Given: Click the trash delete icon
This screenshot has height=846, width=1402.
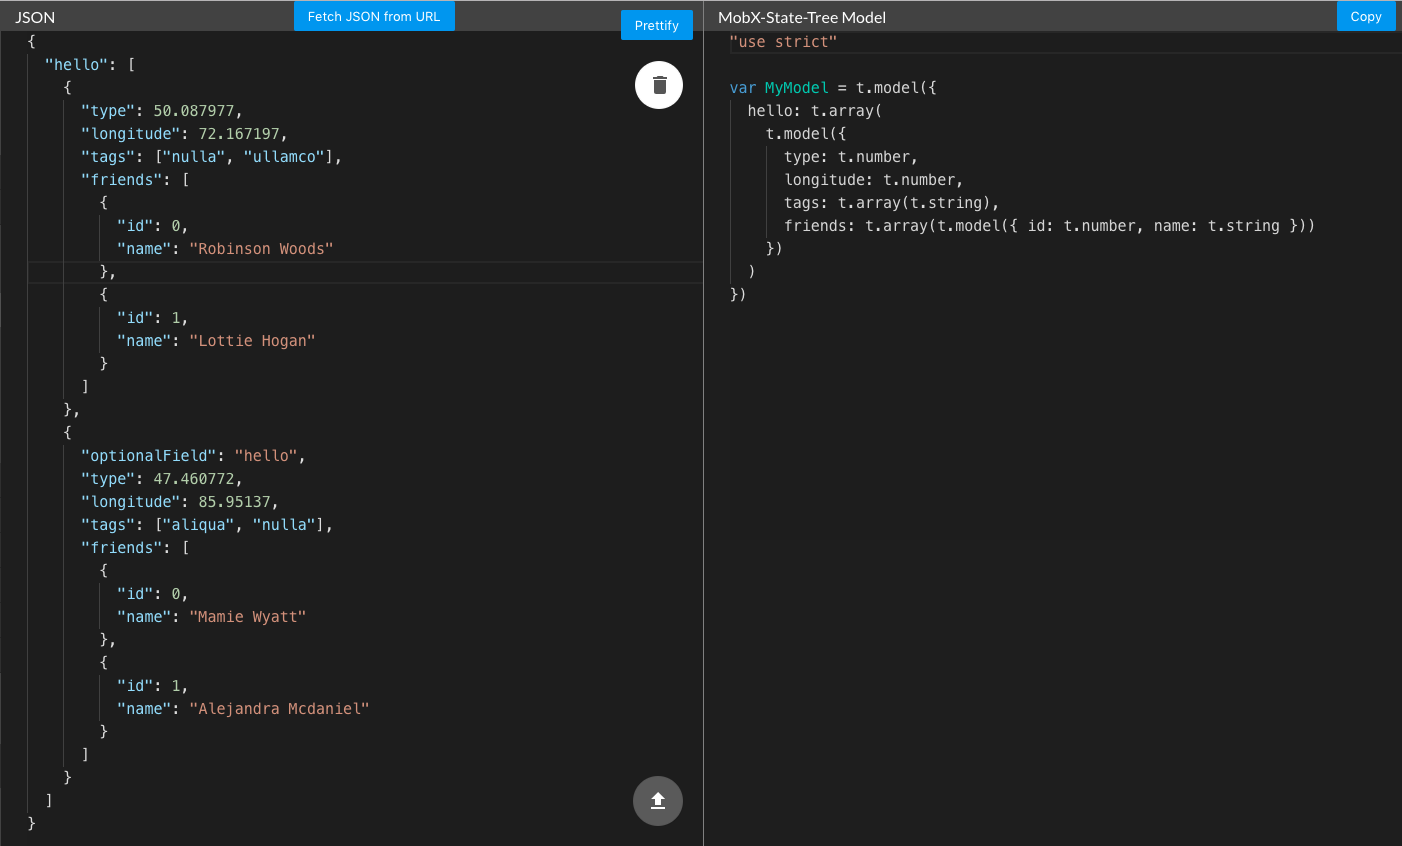Looking at the screenshot, I should pos(659,85).
